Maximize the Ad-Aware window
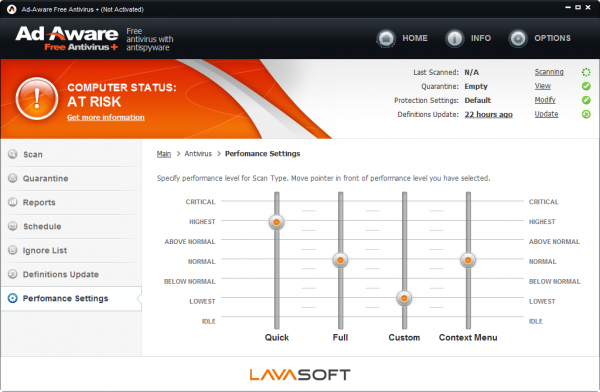The width and height of the screenshot is (600, 392). (x=578, y=7)
